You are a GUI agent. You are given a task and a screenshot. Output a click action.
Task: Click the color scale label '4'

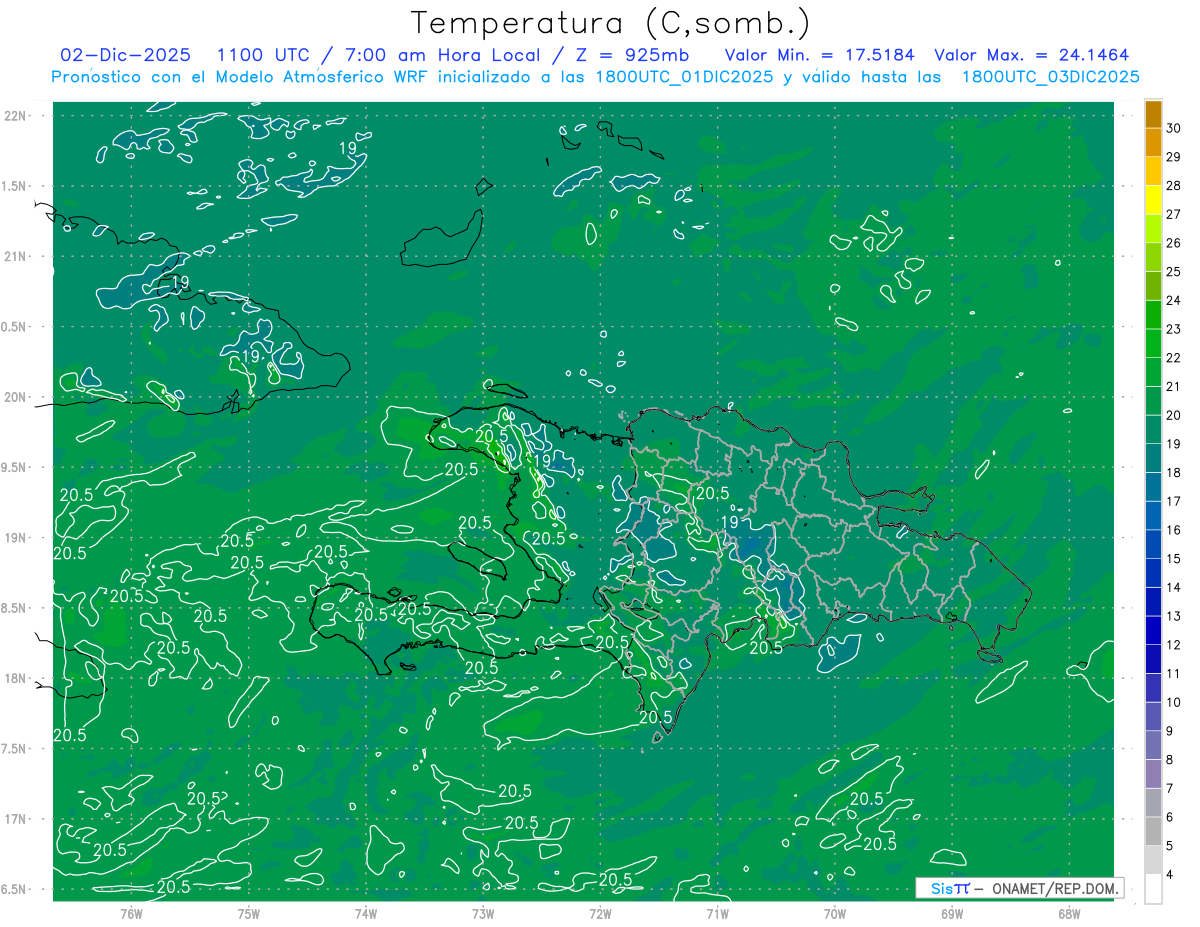[1170, 875]
